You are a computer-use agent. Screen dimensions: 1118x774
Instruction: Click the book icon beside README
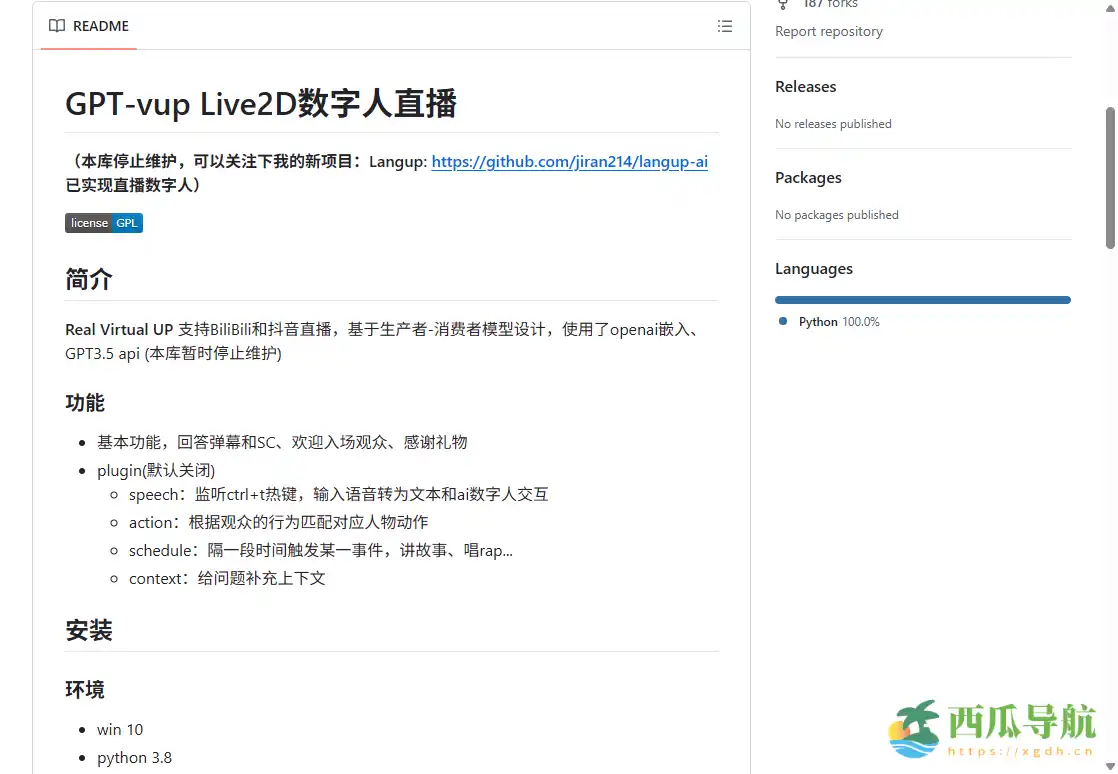click(57, 26)
